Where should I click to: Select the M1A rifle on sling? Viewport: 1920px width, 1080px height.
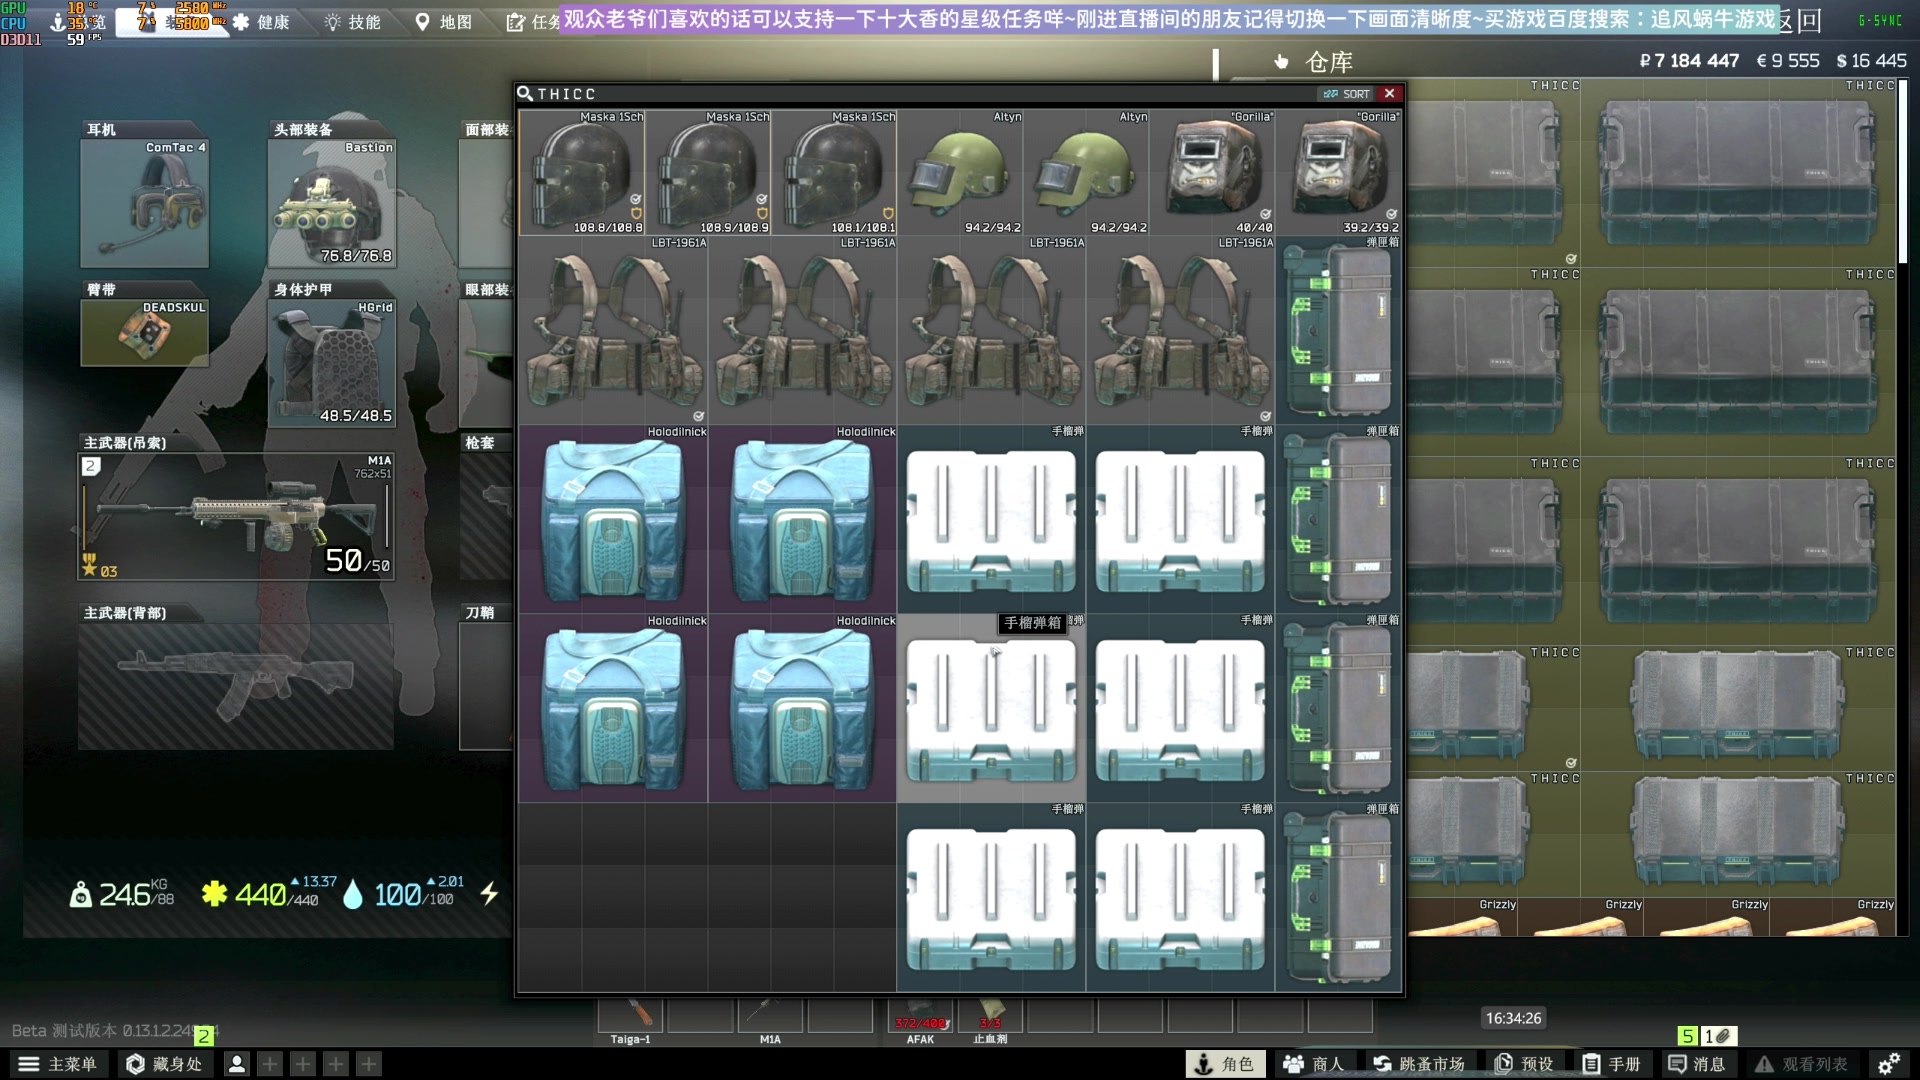click(x=237, y=517)
